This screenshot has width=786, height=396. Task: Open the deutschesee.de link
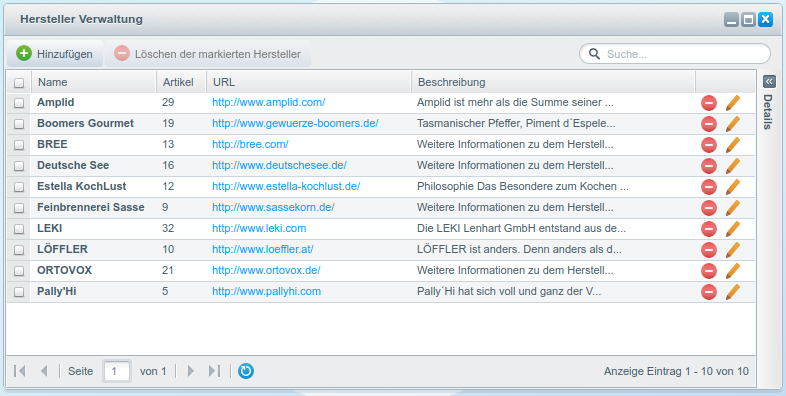(x=279, y=165)
